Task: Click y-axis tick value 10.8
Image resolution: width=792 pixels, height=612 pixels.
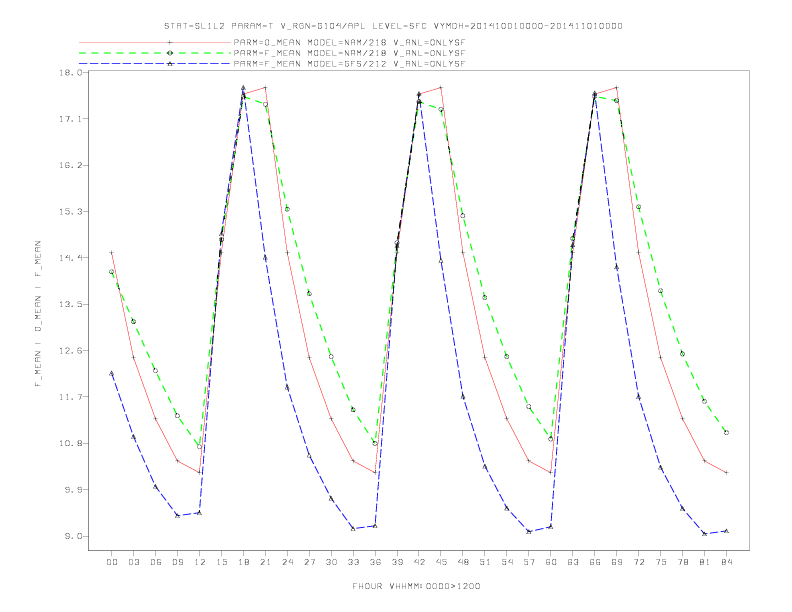Action: [70, 443]
